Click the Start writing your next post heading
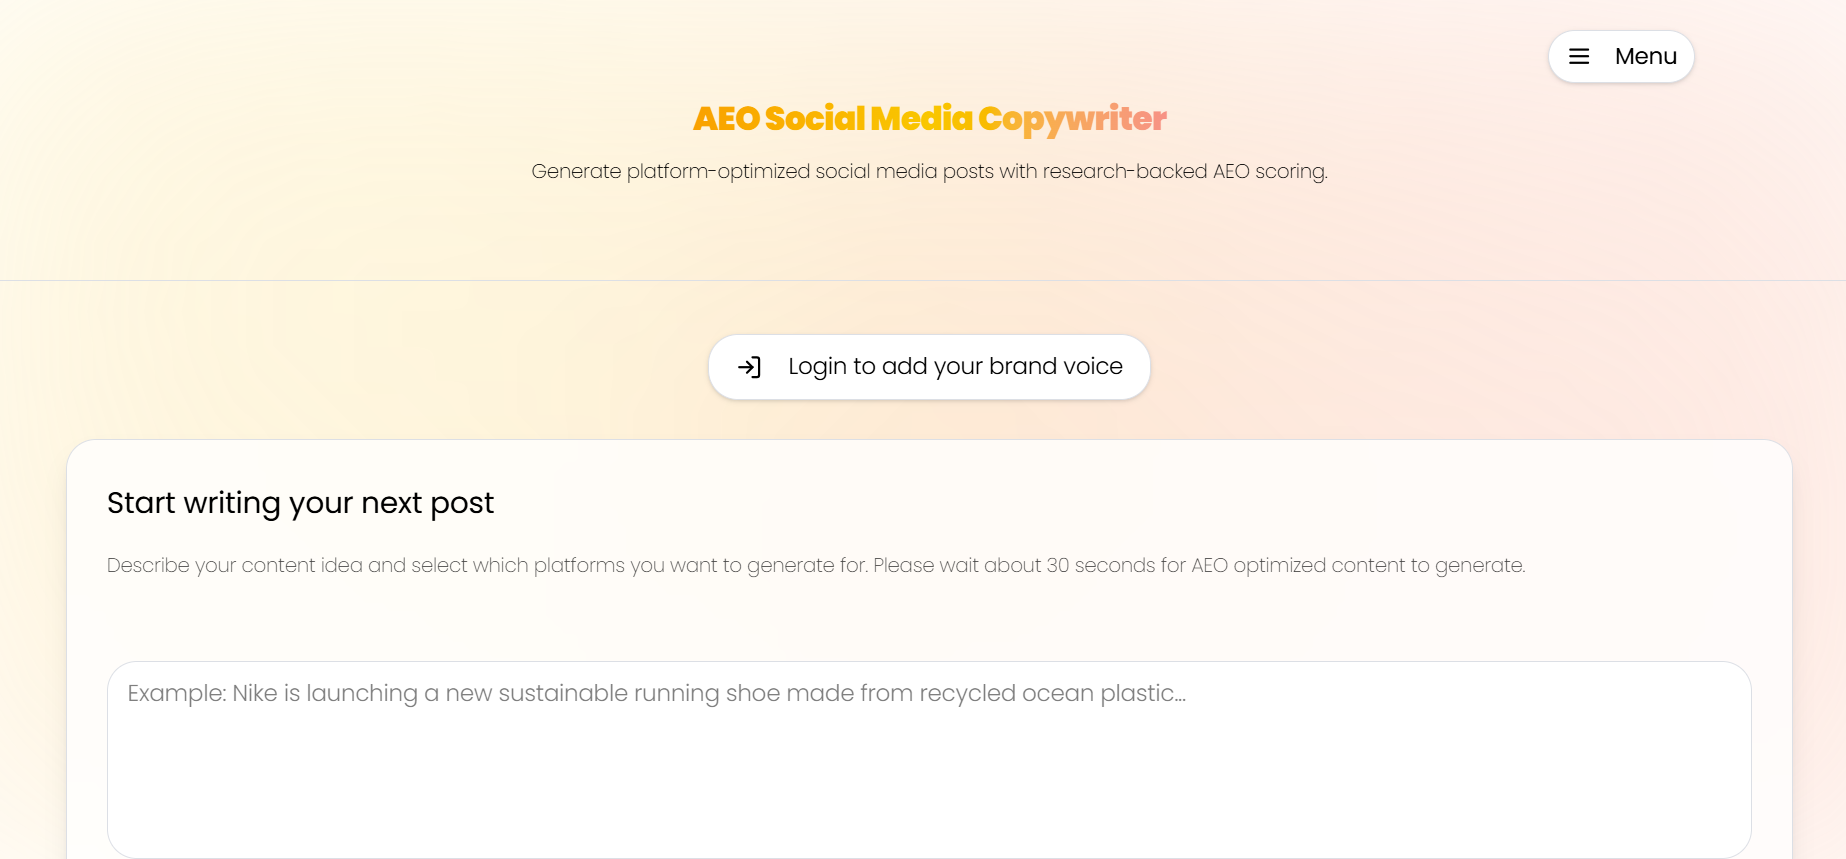 coord(300,503)
